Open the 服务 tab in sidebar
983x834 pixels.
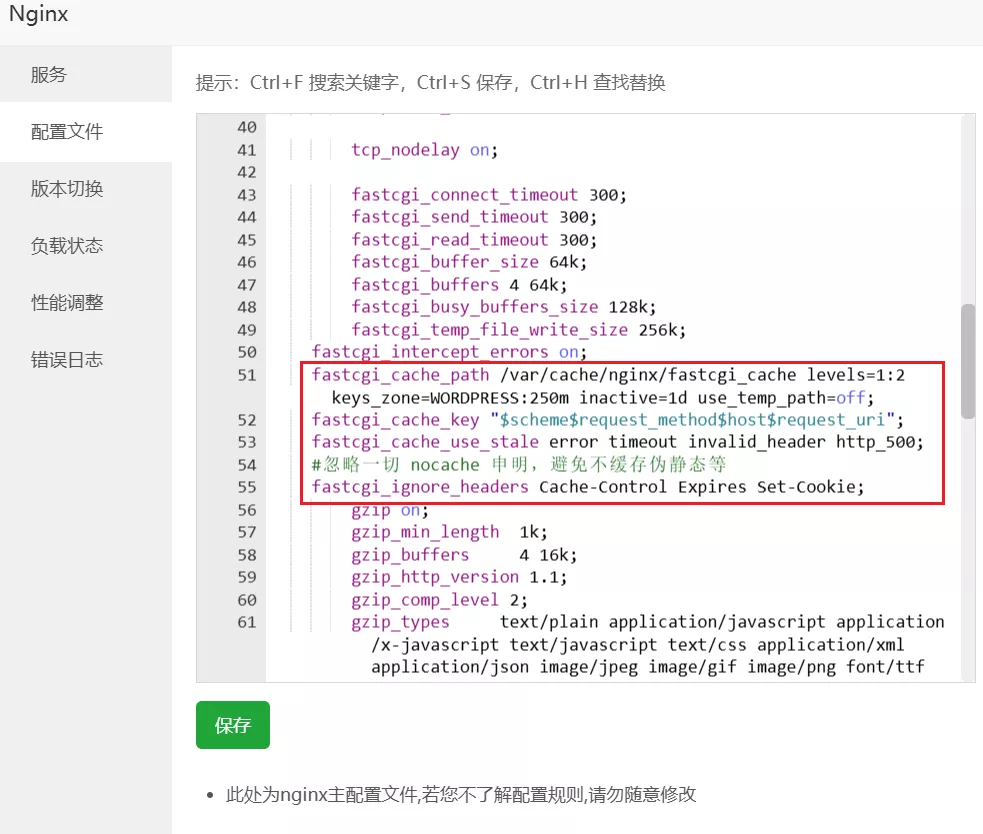(49, 75)
